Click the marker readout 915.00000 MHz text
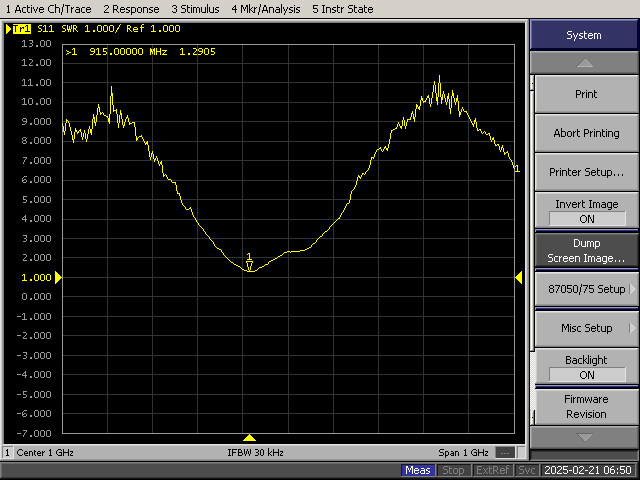 click(x=128, y=51)
